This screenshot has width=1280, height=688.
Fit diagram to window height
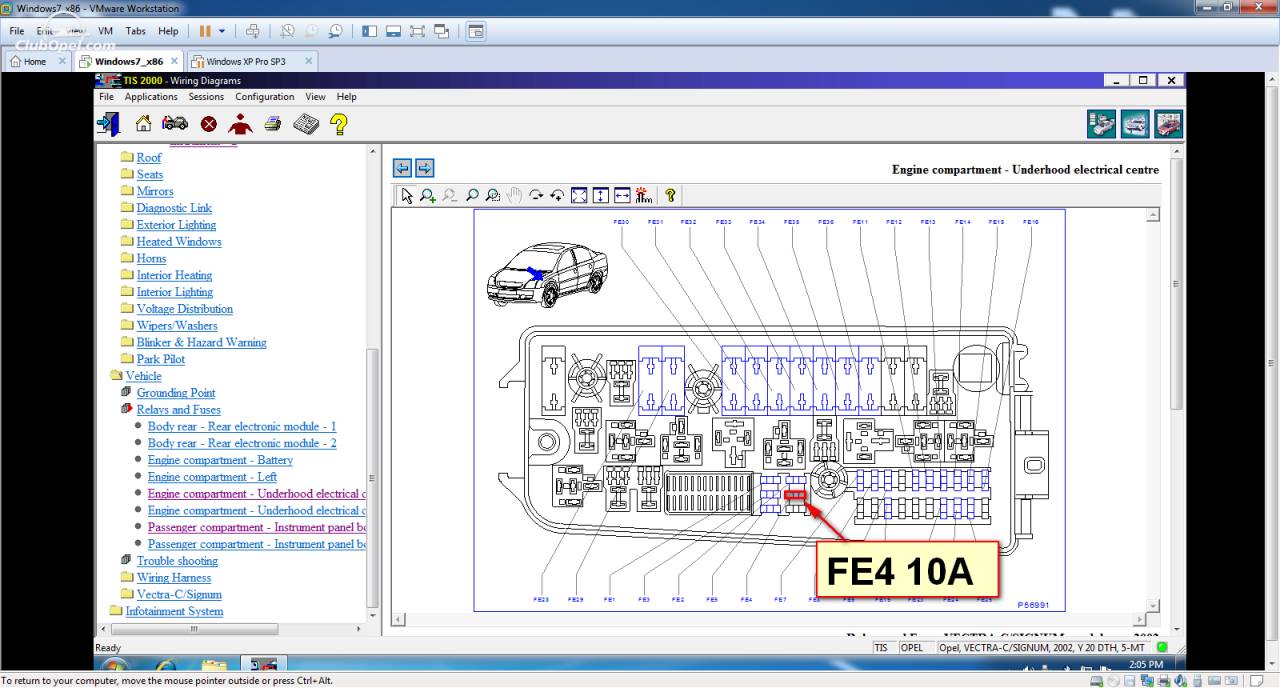tap(600, 196)
